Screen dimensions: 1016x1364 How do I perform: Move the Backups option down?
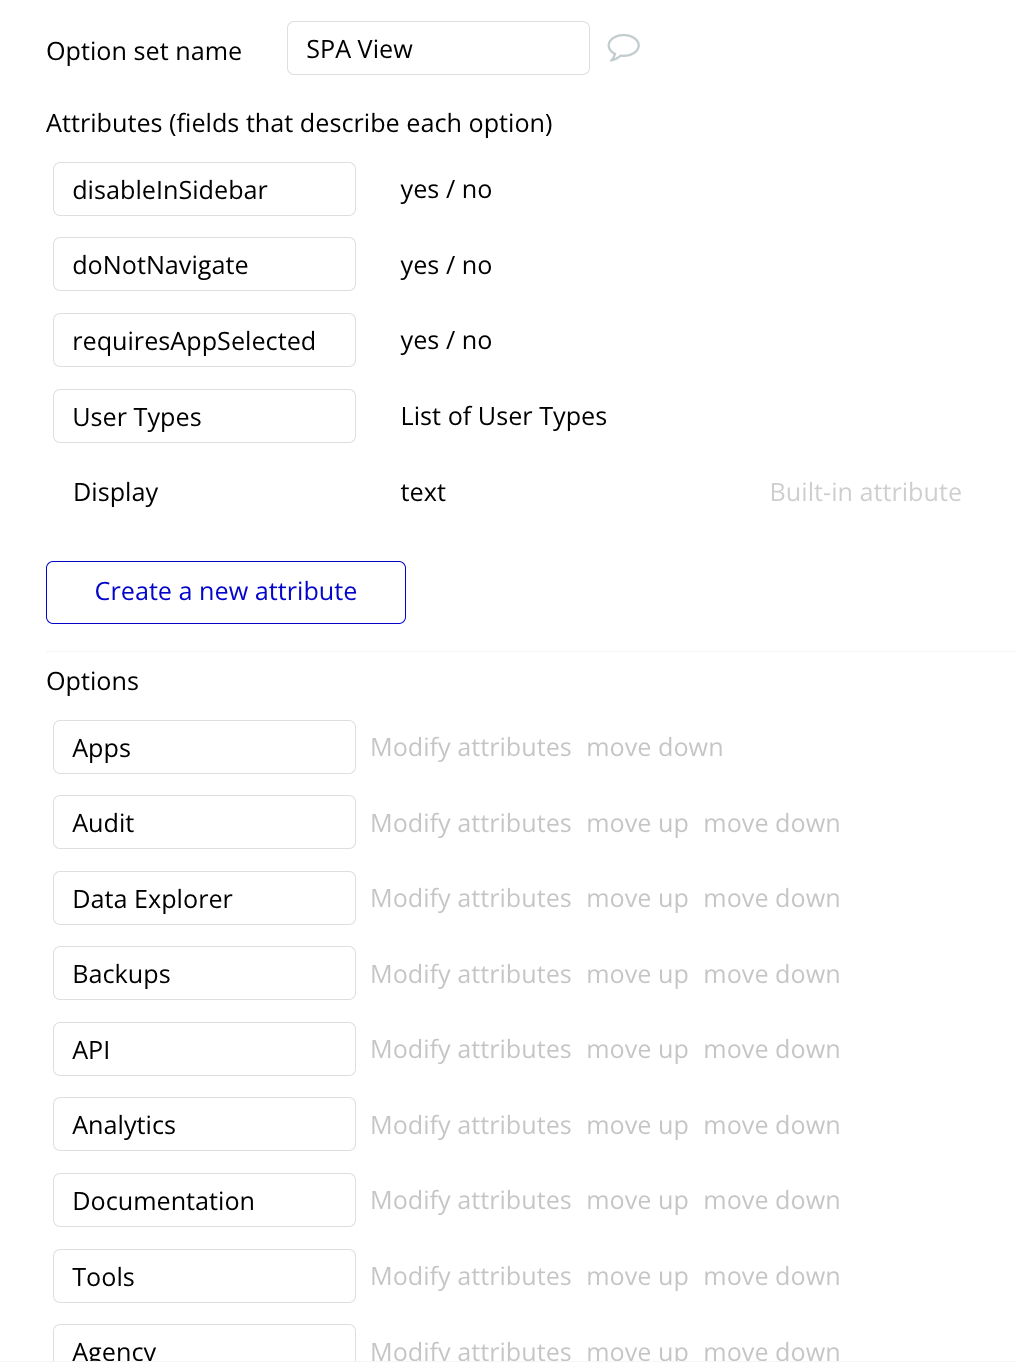click(x=771, y=975)
